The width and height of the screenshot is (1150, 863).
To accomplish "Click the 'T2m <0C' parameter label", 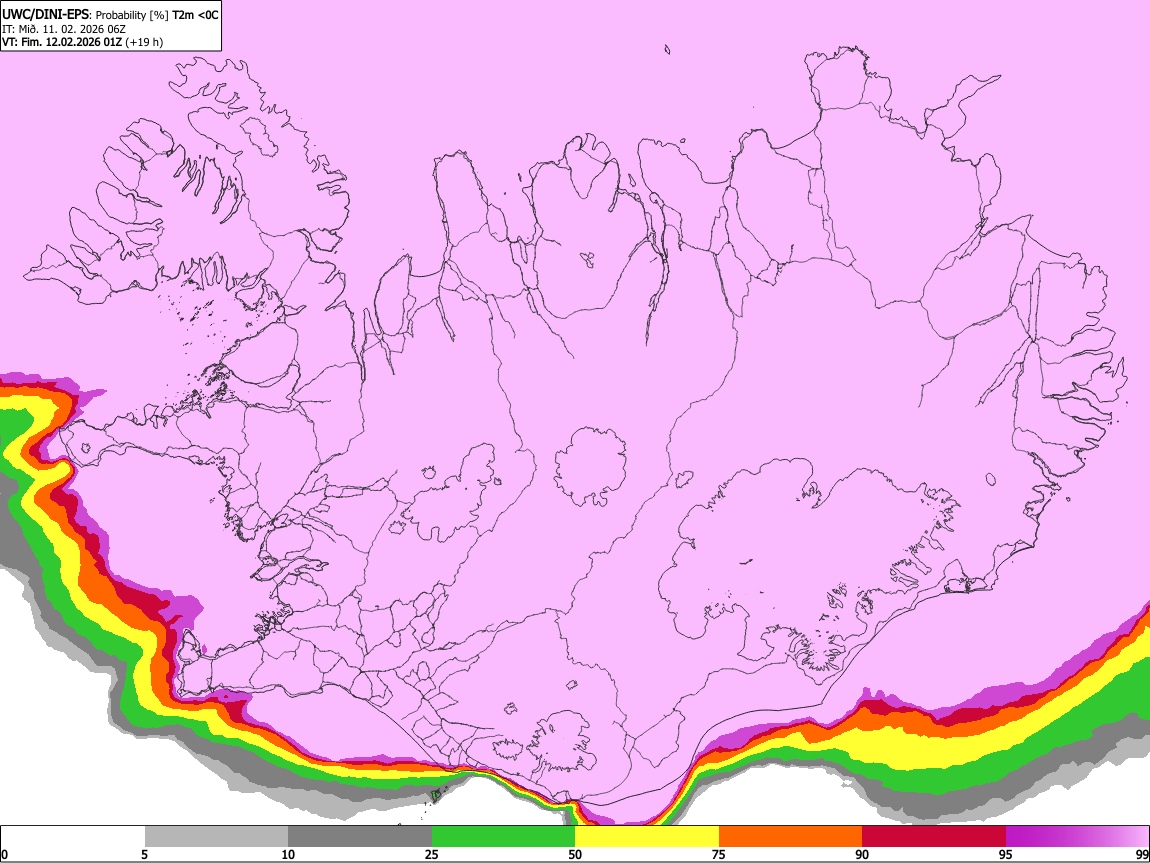I will coord(195,15).
